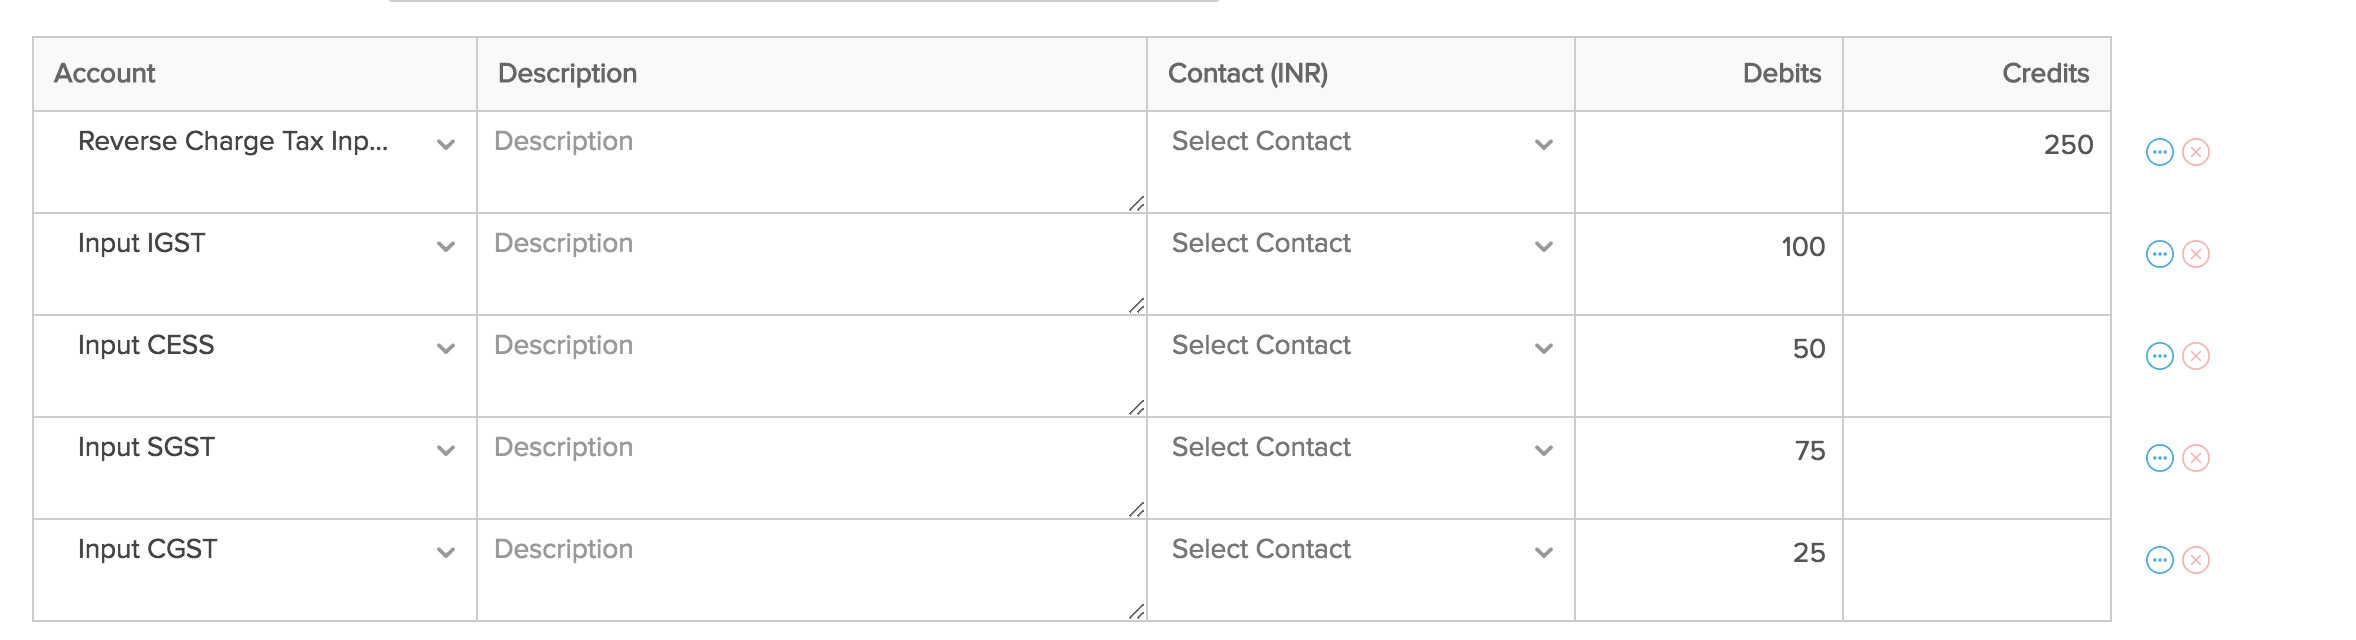Screen dimensions: 2356x640
Task: Open more options for Input IGST row
Action: point(2160,254)
